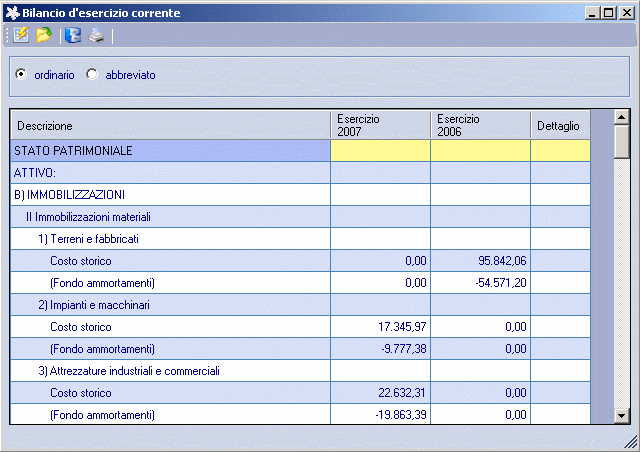Click the -19.863,39 value cell
The image size is (640, 452).
click(380, 414)
